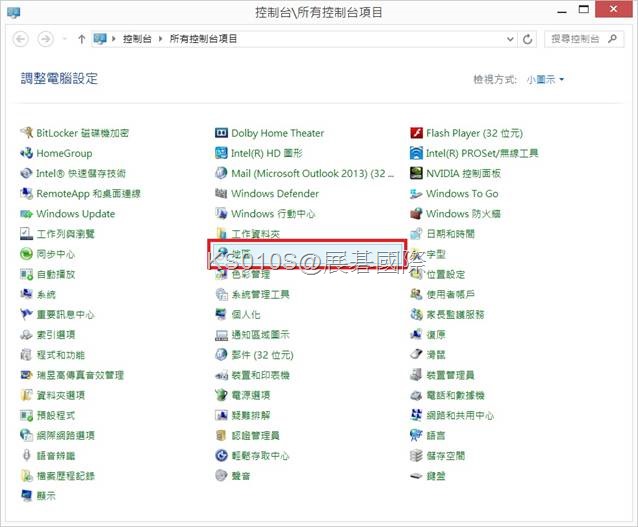Click the refresh button
The height and width of the screenshot is (527, 638).
click(x=528, y=39)
